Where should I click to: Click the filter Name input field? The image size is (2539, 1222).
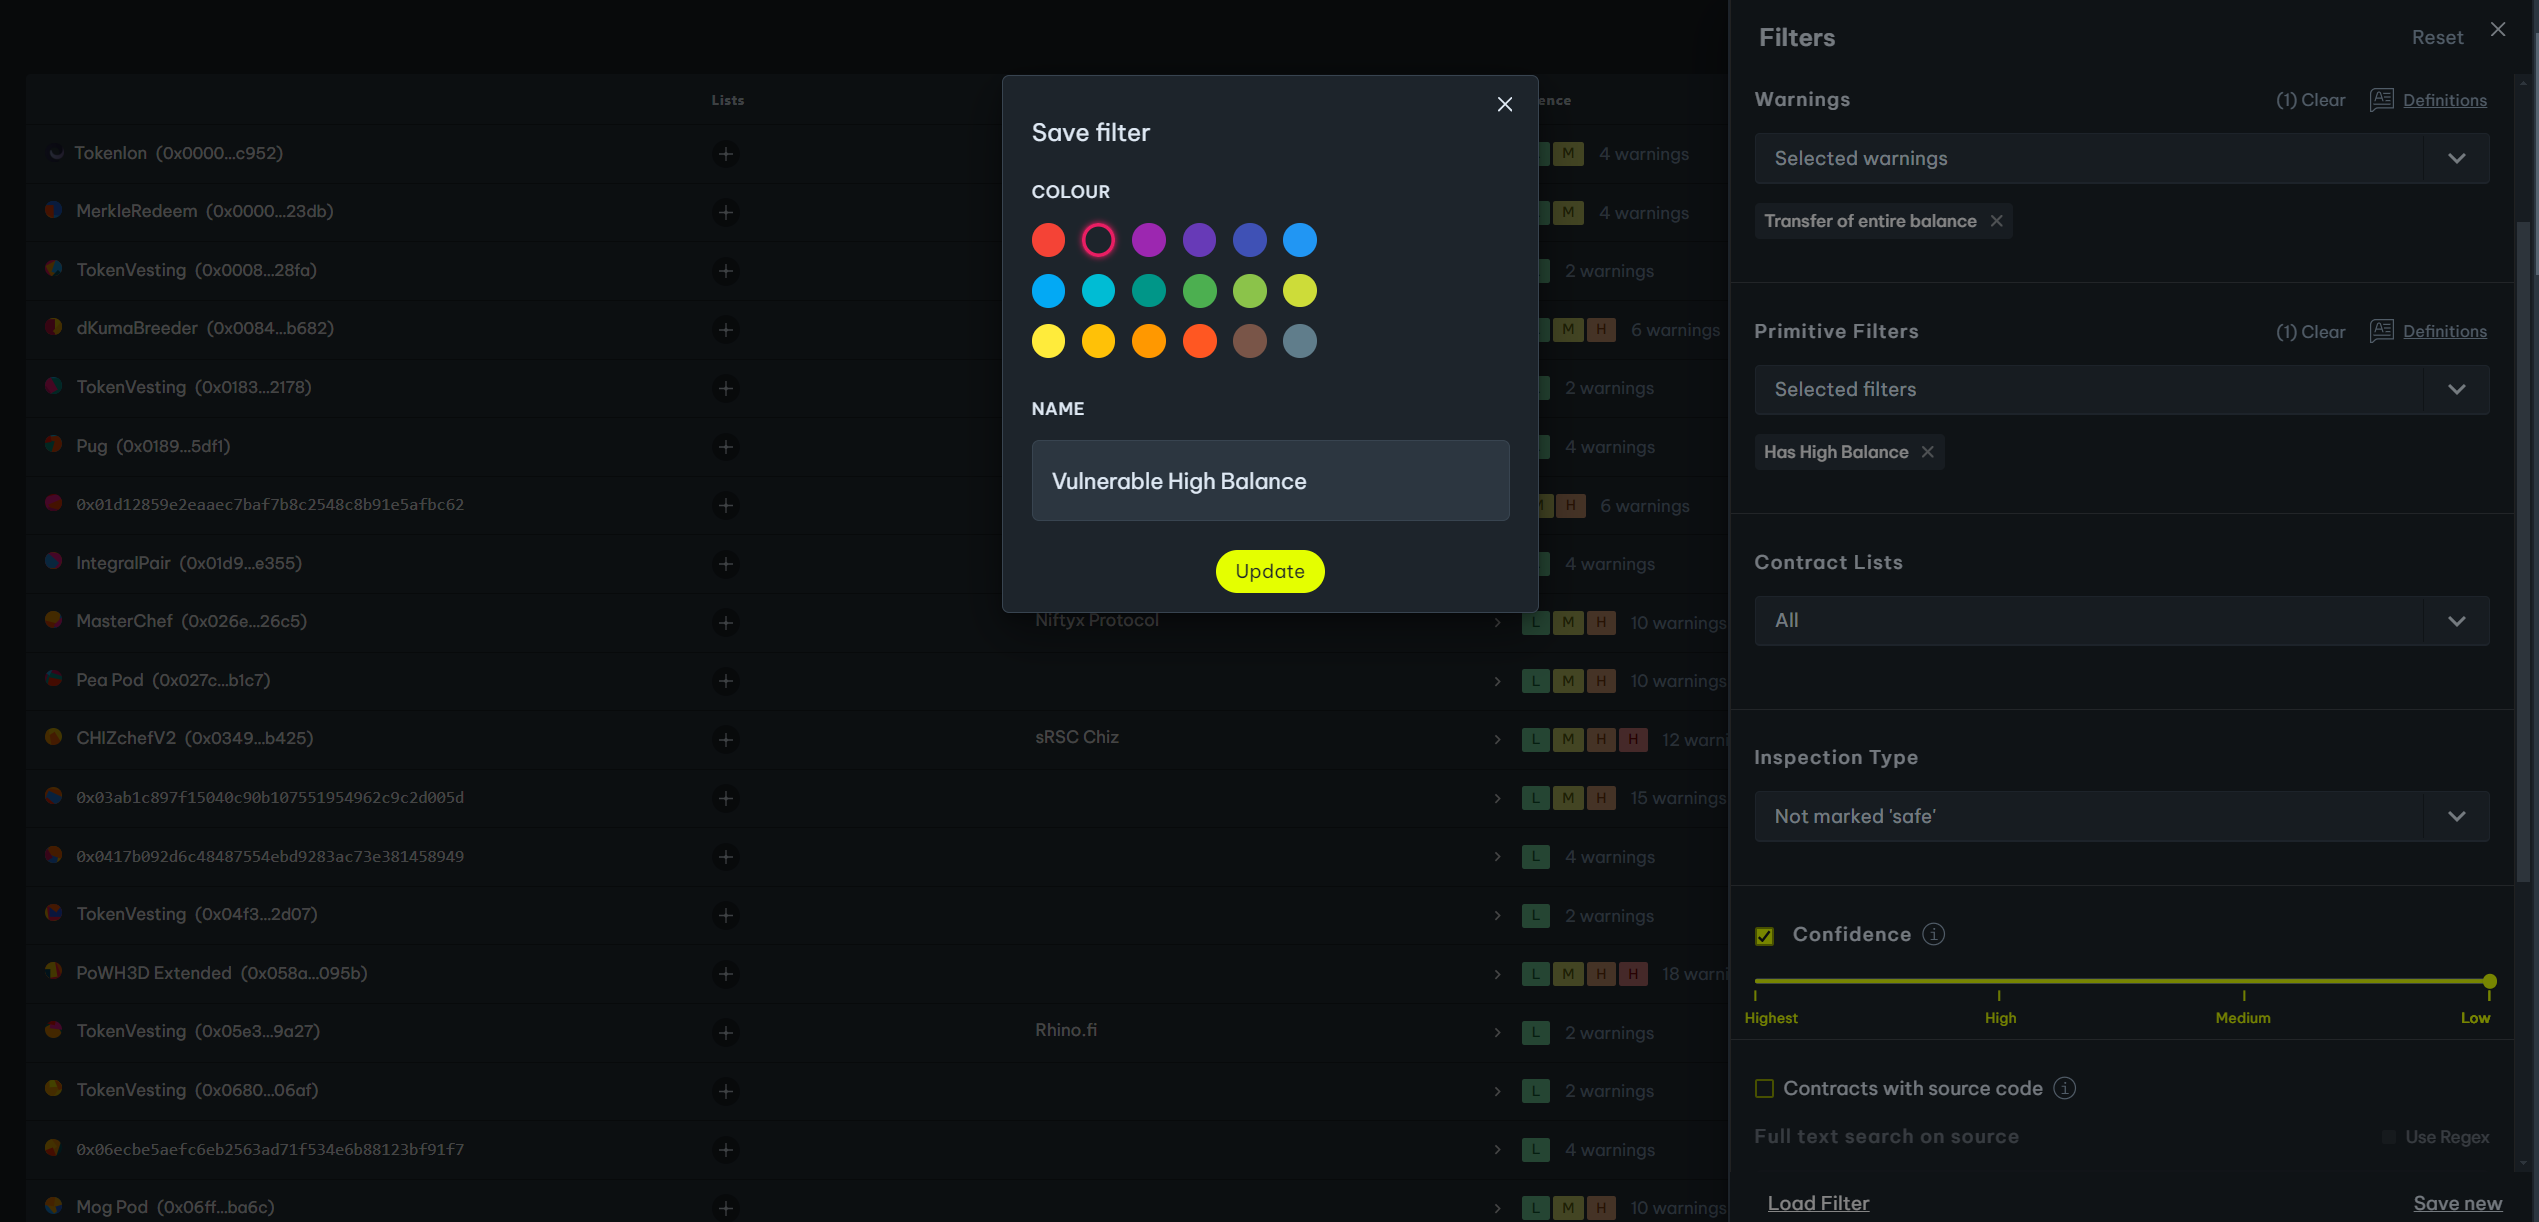point(1269,481)
